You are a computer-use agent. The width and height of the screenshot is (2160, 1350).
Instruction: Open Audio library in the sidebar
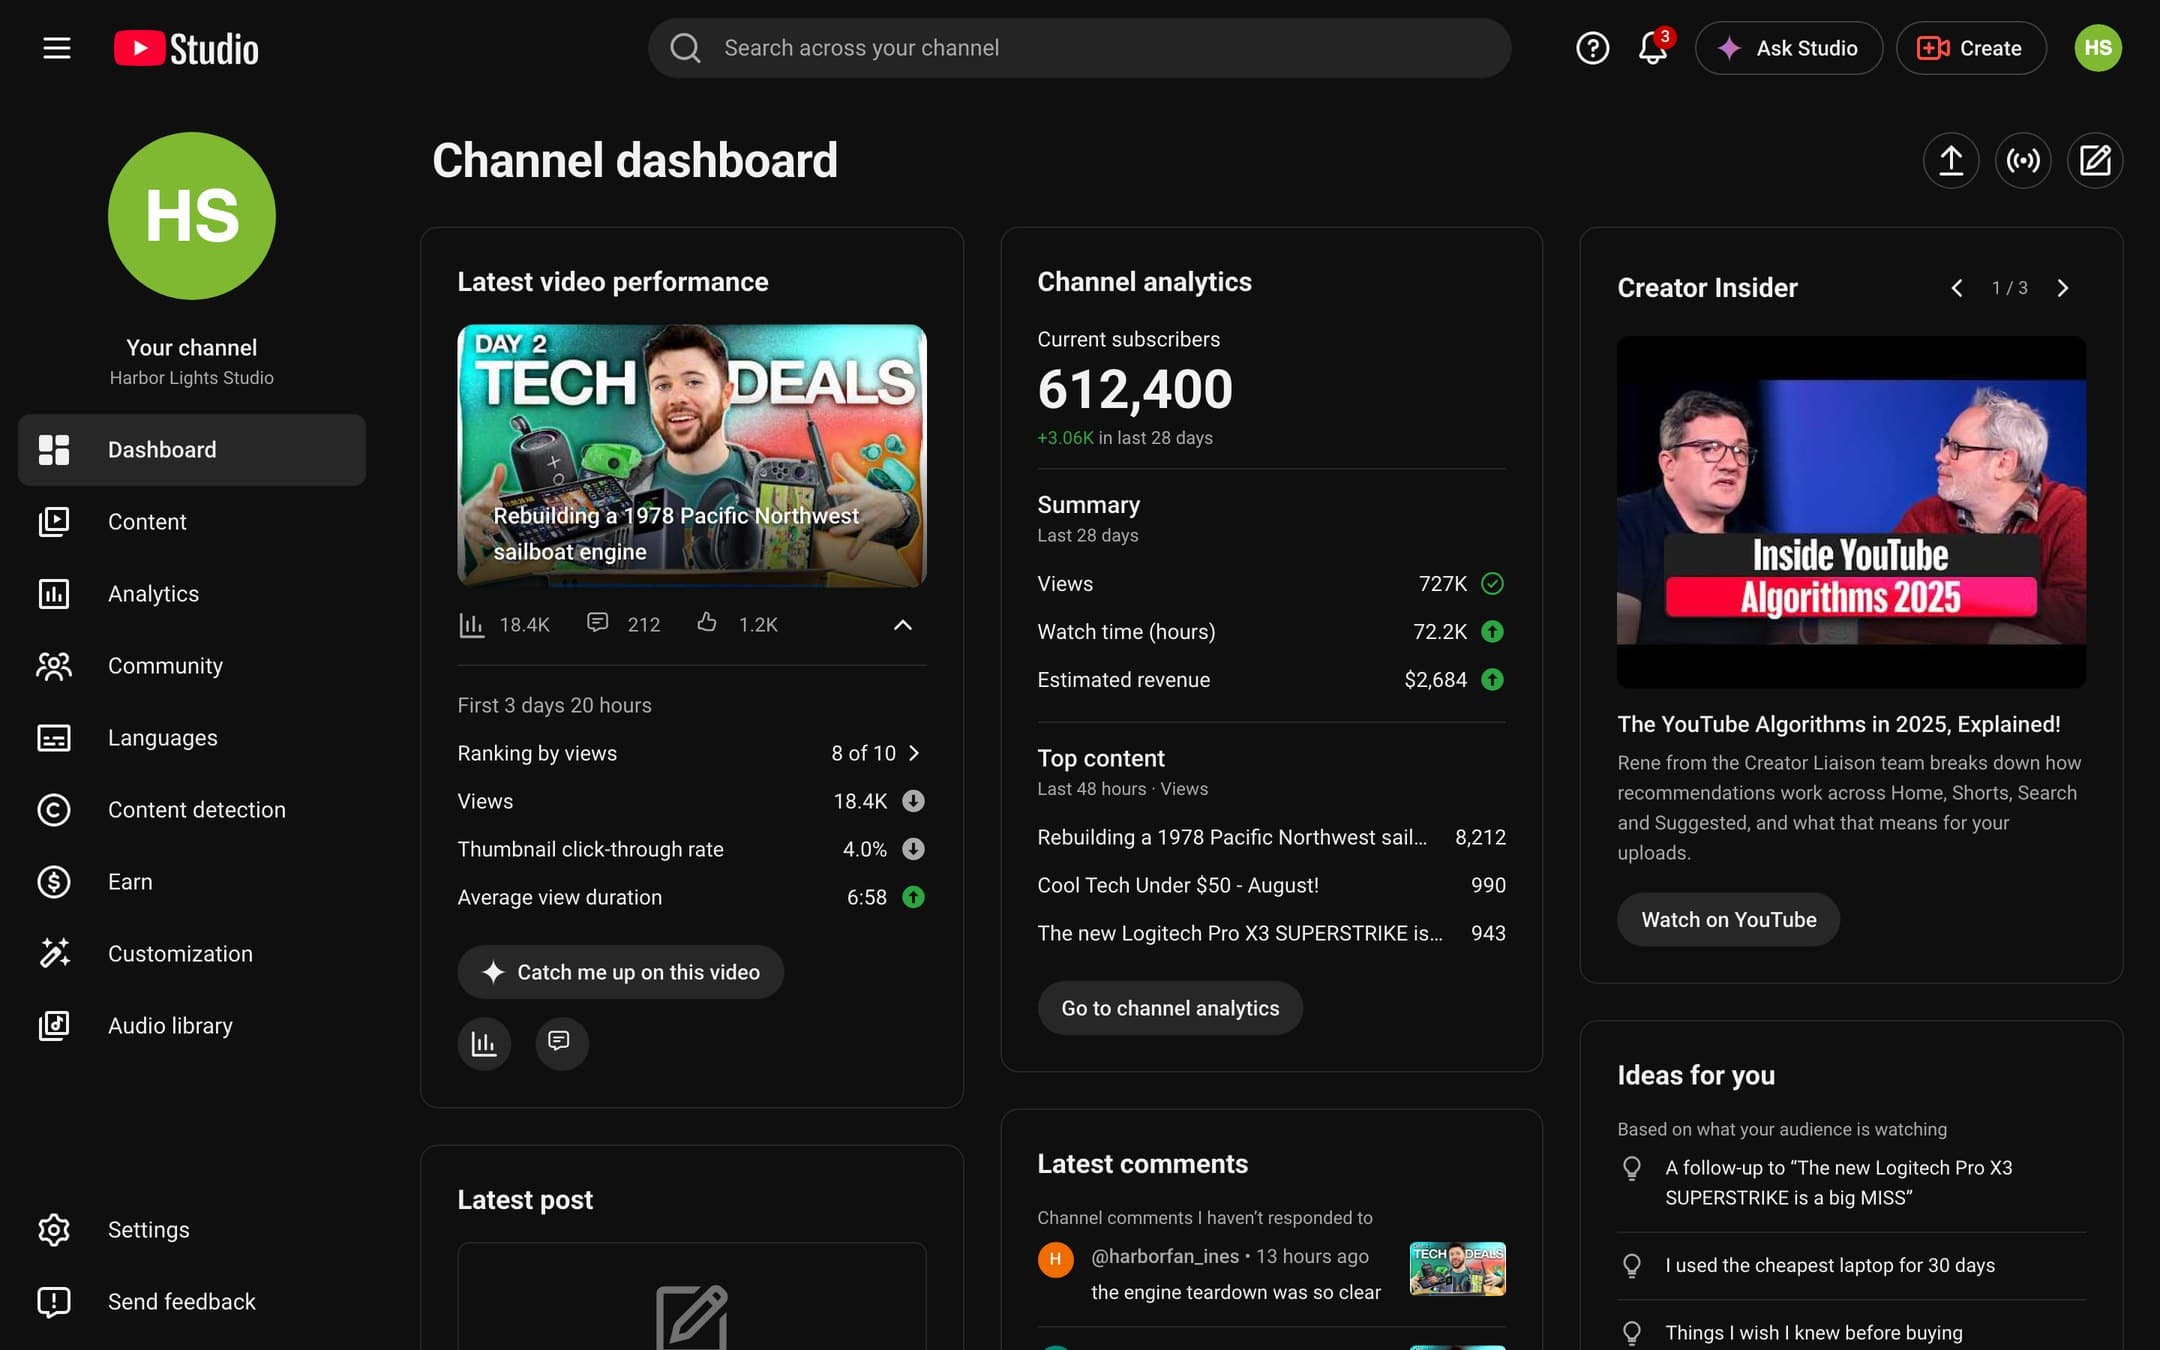click(192, 1026)
